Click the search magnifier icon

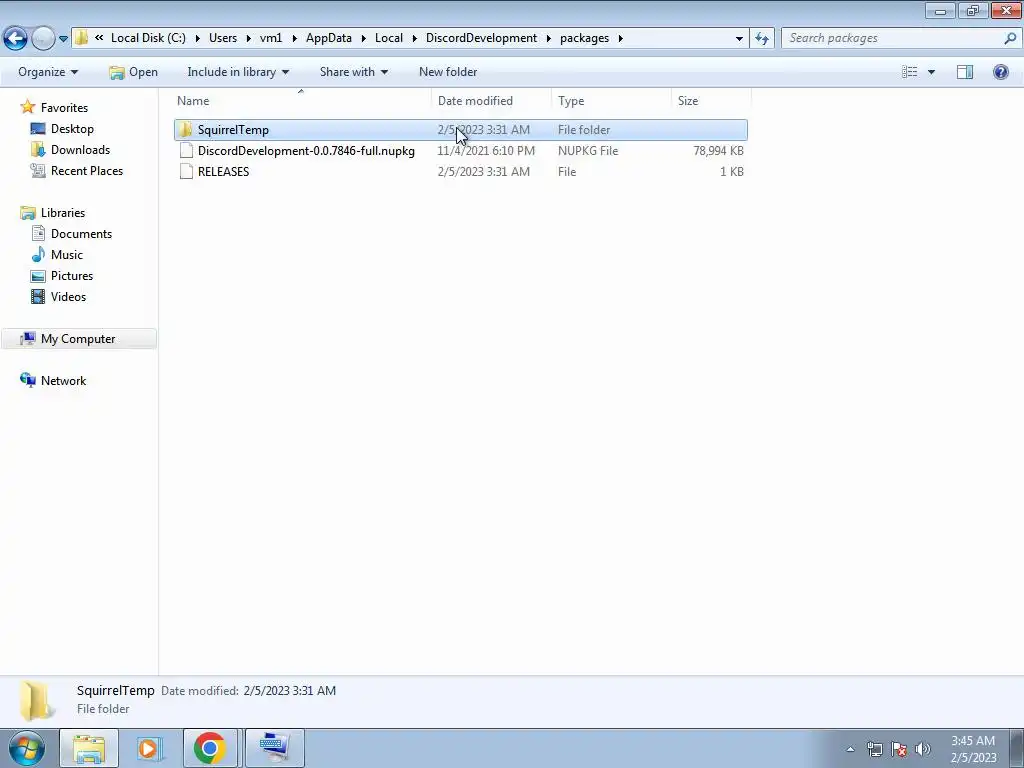[1010, 38]
